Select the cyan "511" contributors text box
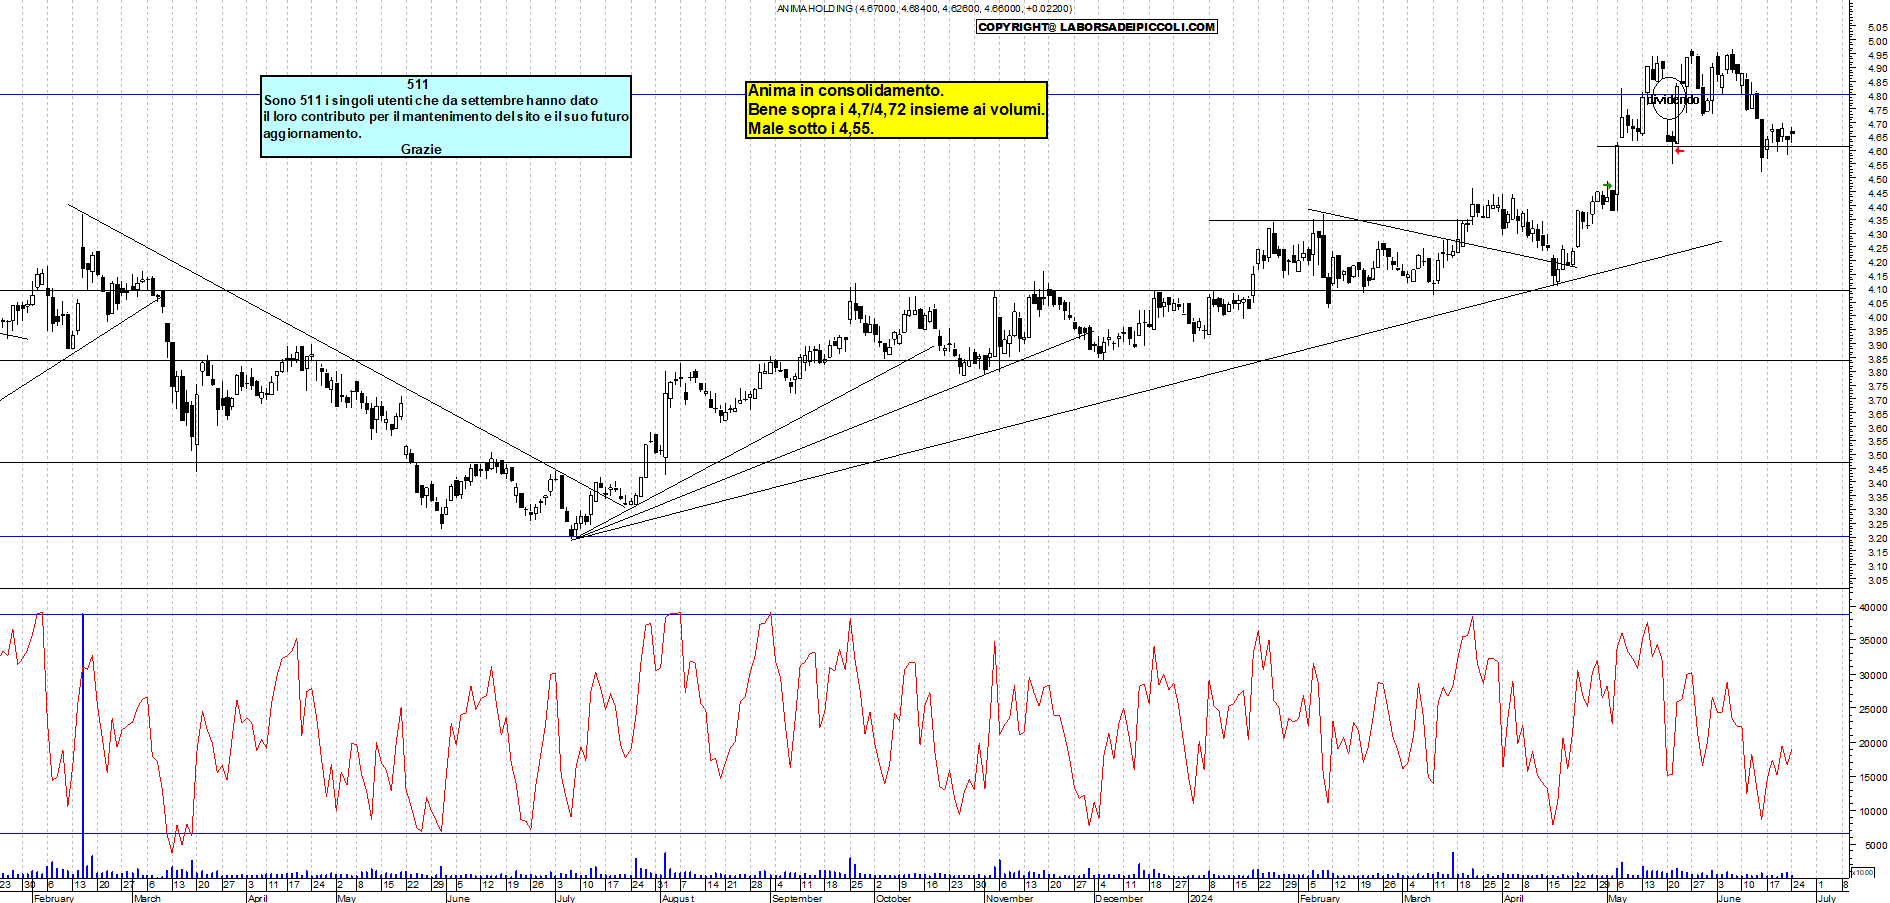The width and height of the screenshot is (1890, 903). 446,117
